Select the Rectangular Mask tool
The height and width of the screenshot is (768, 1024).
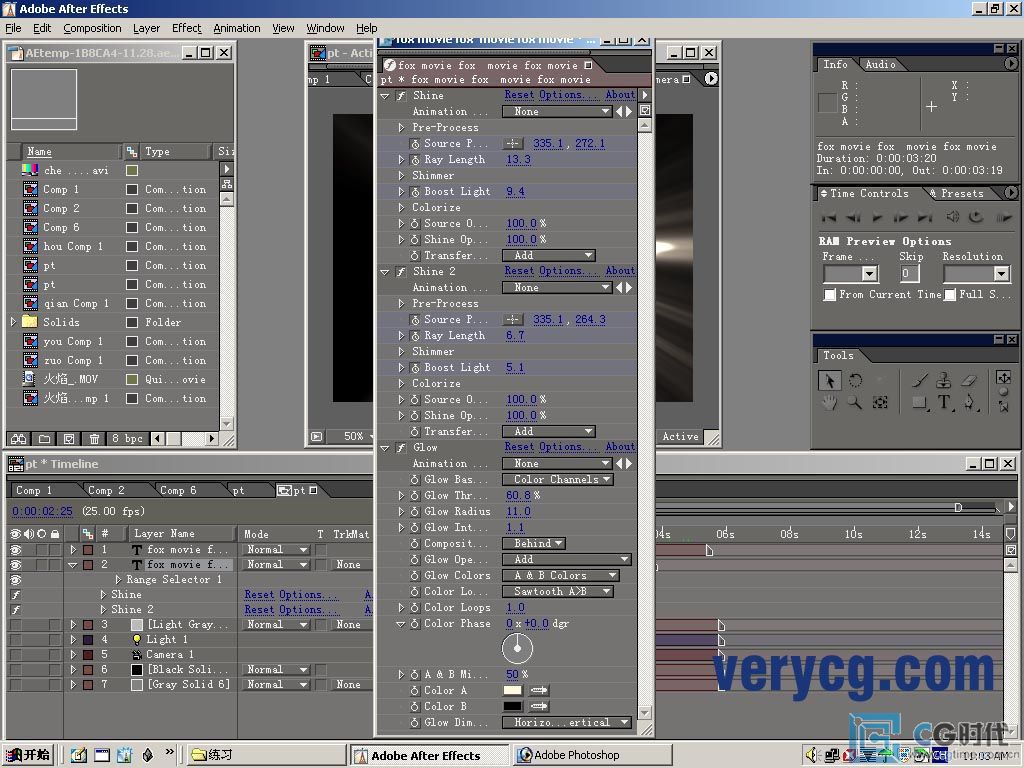click(920, 402)
